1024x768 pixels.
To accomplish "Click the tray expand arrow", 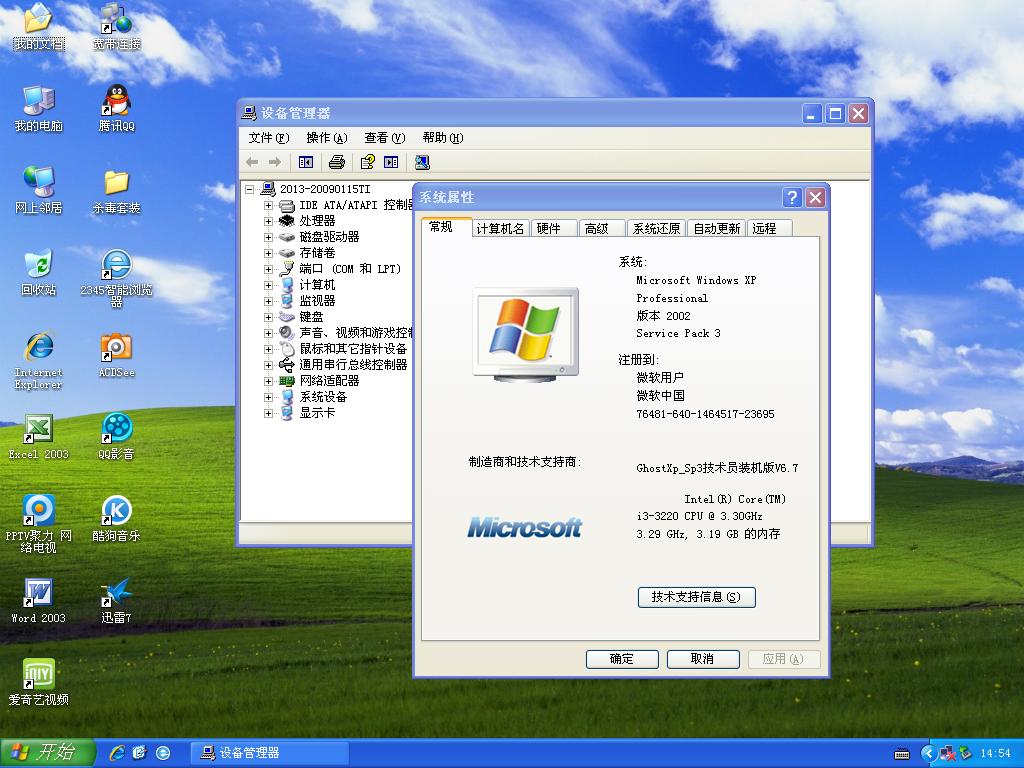I will pyautogui.click(x=928, y=754).
